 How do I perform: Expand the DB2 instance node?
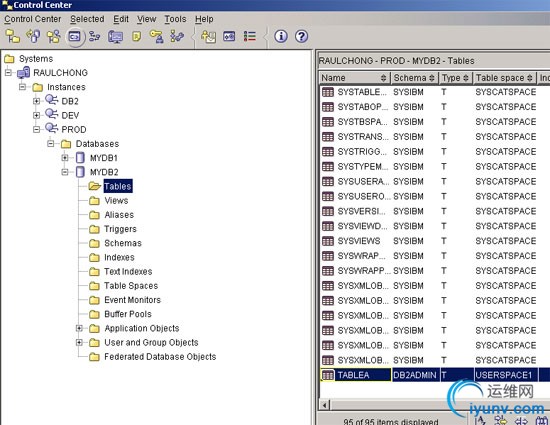[36, 101]
